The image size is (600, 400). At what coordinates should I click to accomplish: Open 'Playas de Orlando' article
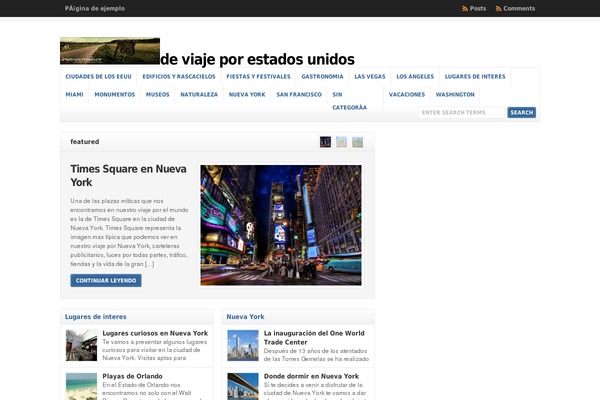pyautogui.click(x=132, y=376)
